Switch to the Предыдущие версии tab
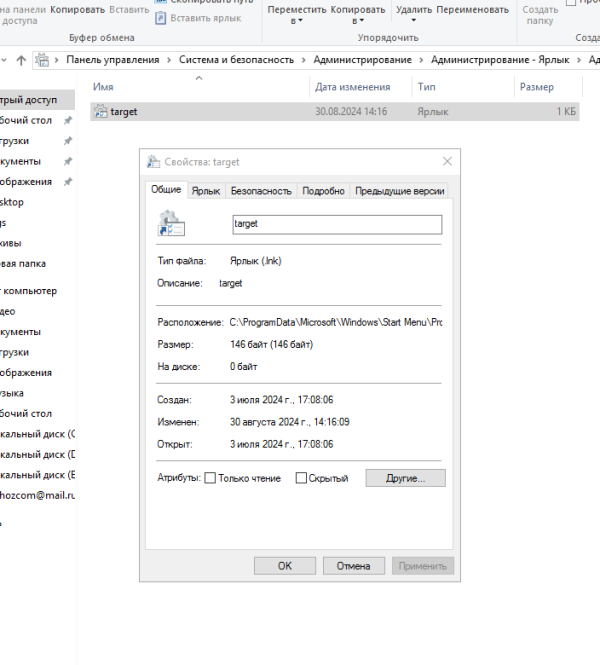This screenshot has height=665, width=600. [x=399, y=191]
